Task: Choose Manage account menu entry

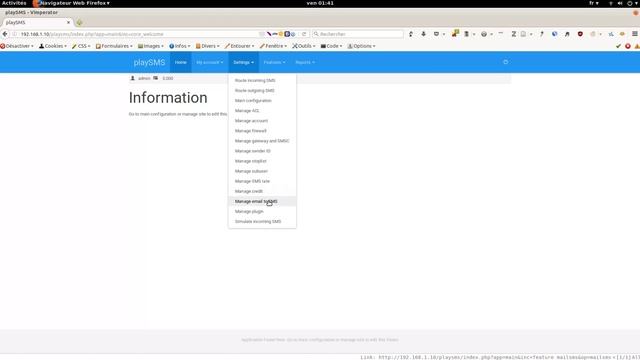Action: (262, 121)
